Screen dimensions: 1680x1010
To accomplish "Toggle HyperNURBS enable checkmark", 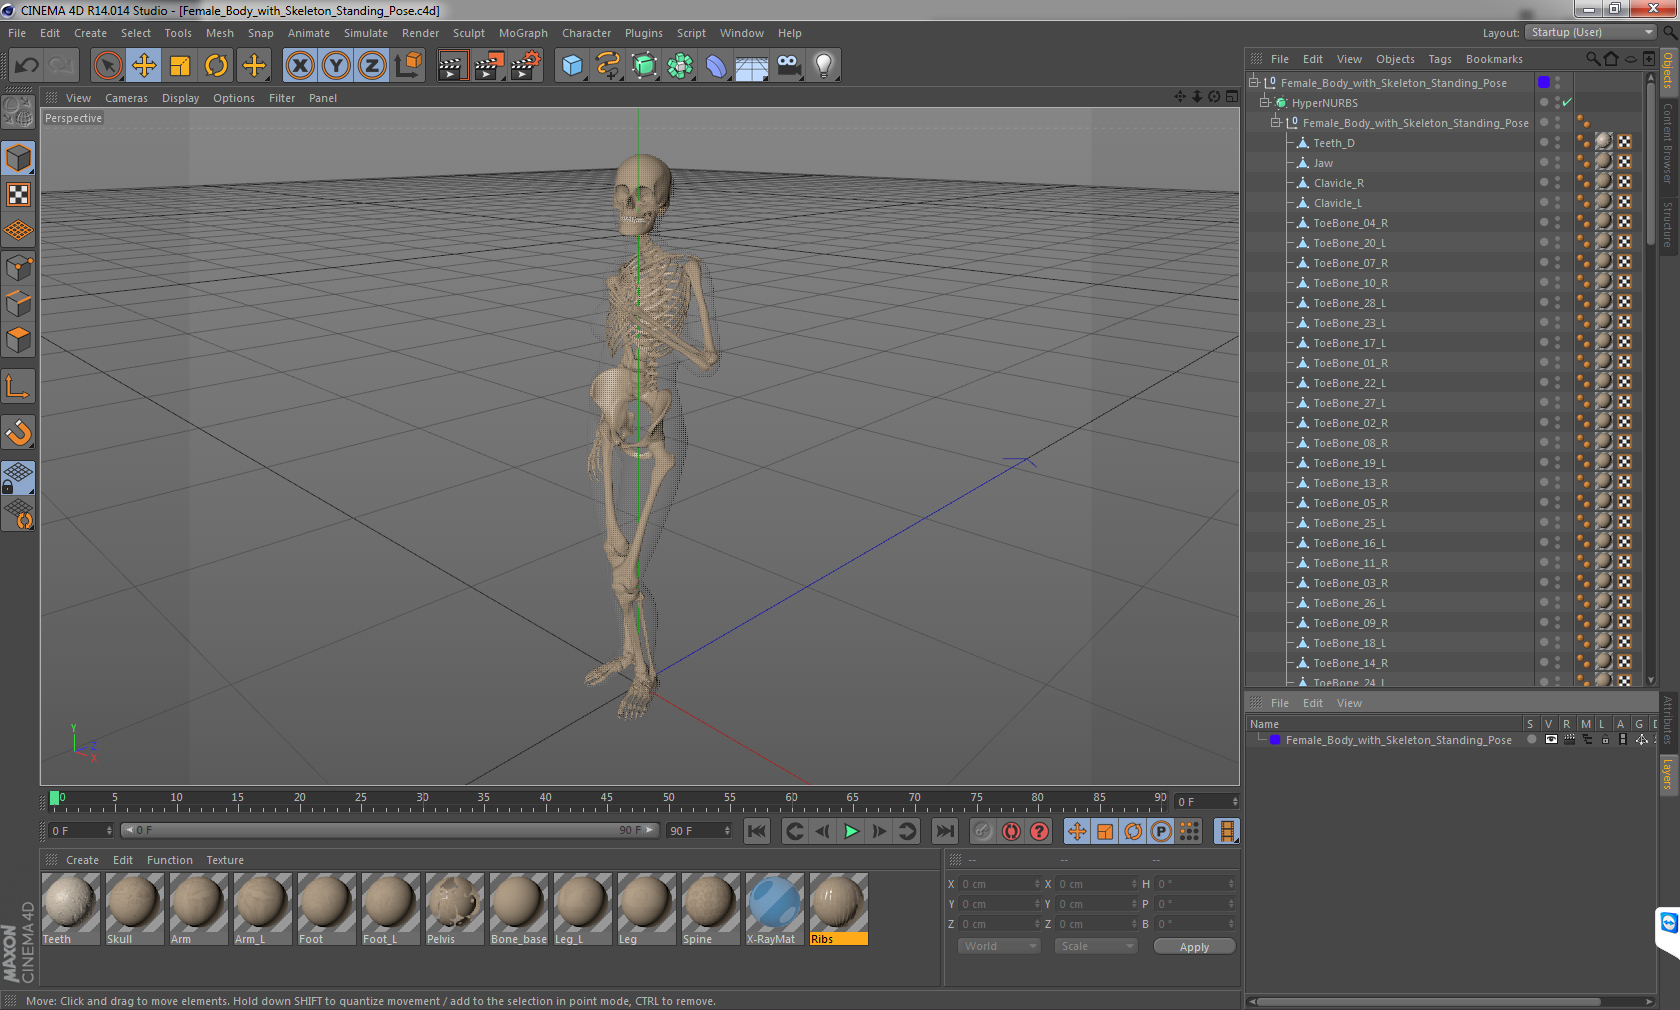I will [1567, 103].
